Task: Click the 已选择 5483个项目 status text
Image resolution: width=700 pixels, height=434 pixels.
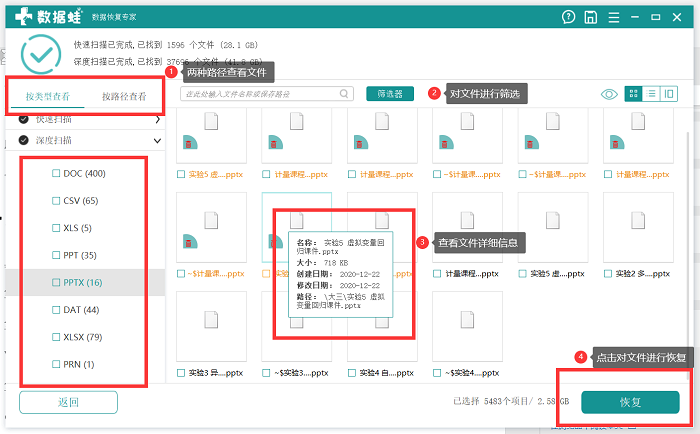Action: [511, 401]
